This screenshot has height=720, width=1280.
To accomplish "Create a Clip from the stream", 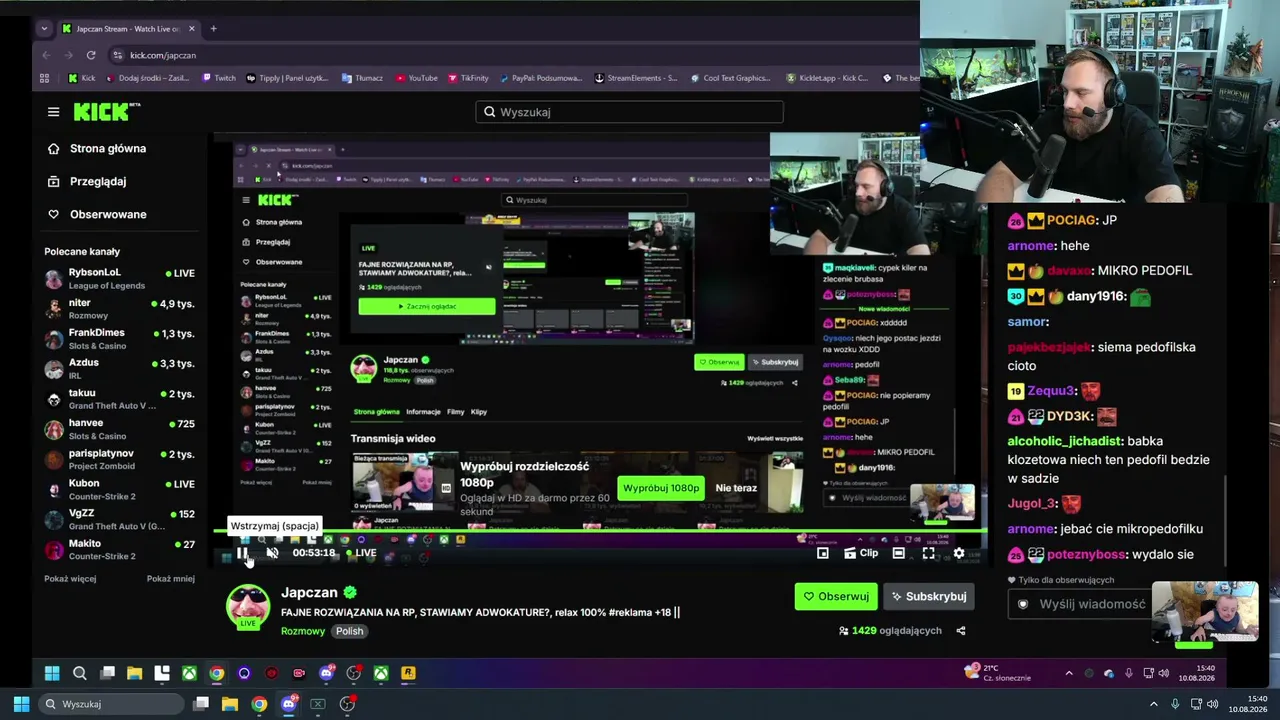I will [861, 553].
